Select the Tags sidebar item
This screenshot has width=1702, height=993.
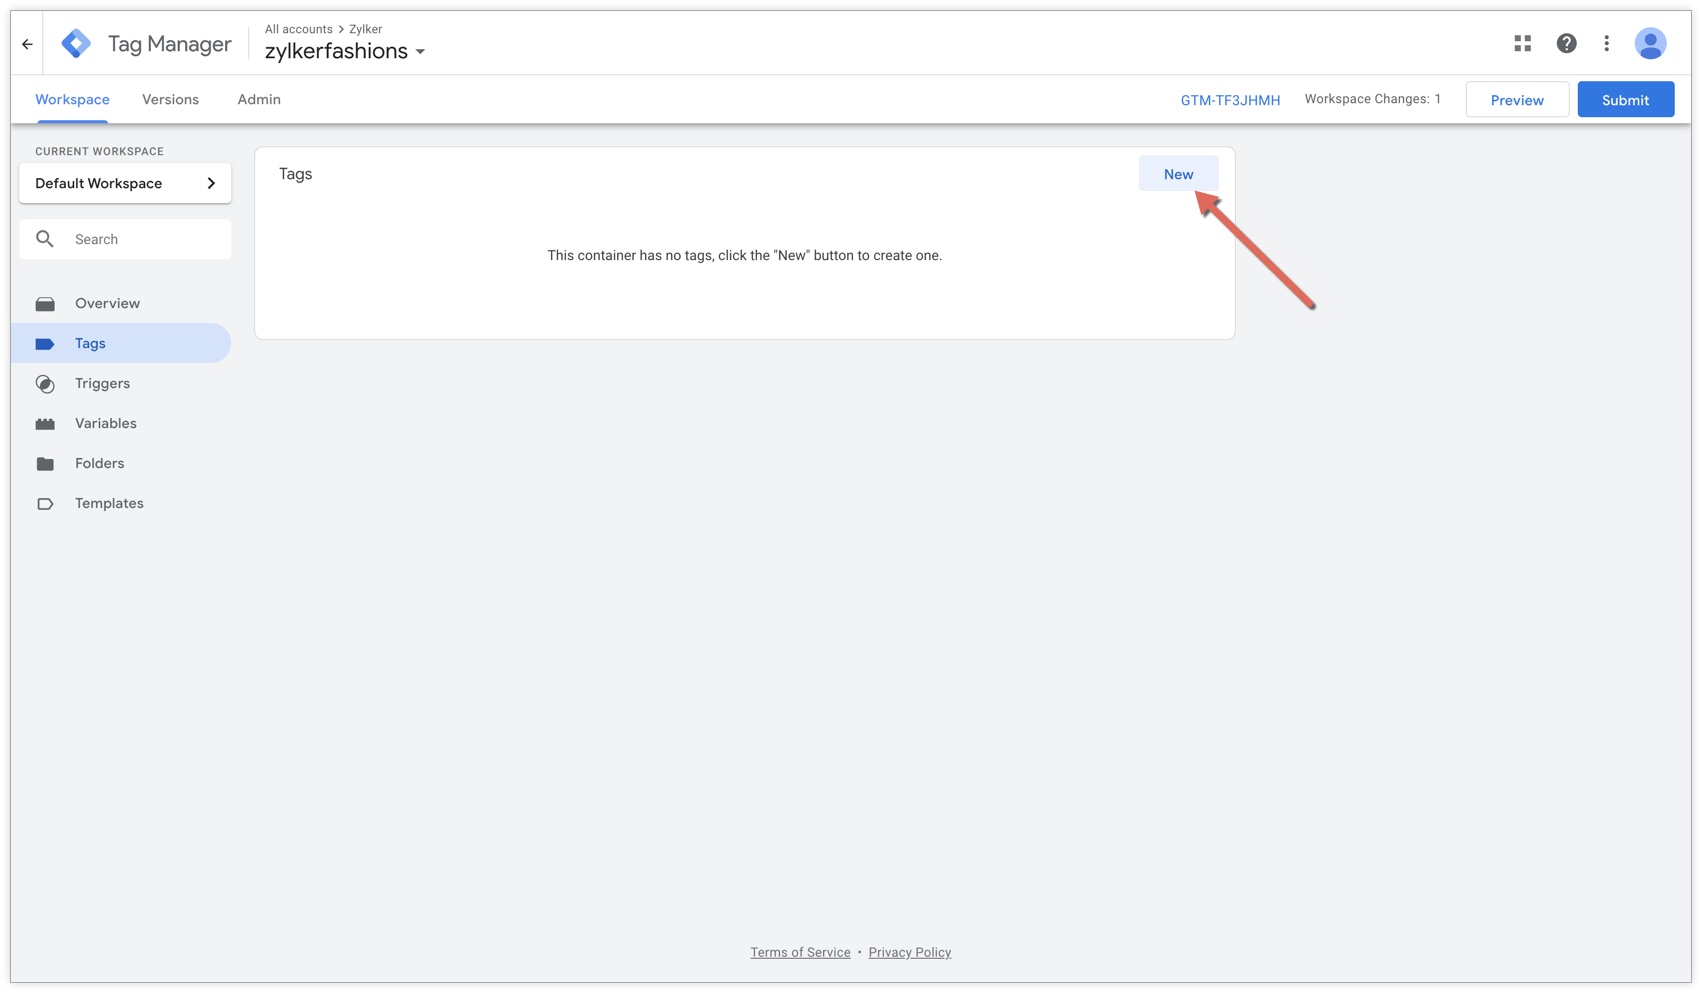point(121,343)
